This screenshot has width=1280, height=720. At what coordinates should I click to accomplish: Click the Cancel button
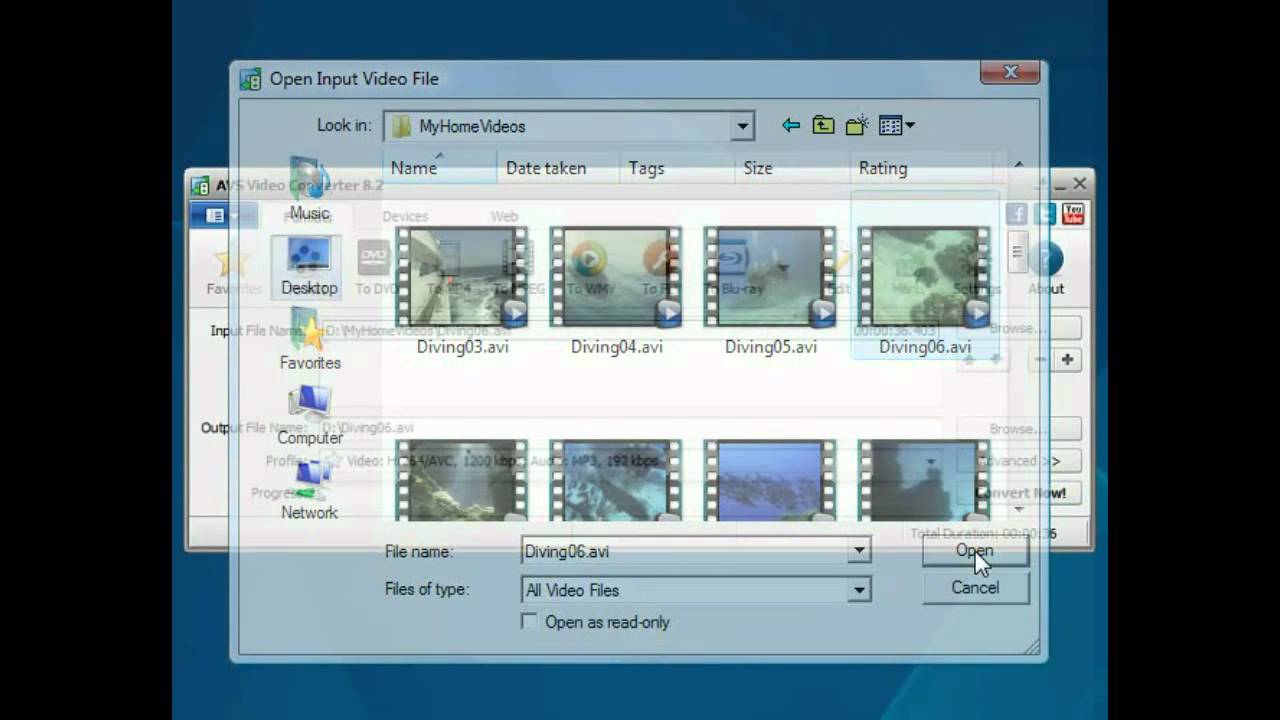(975, 588)
